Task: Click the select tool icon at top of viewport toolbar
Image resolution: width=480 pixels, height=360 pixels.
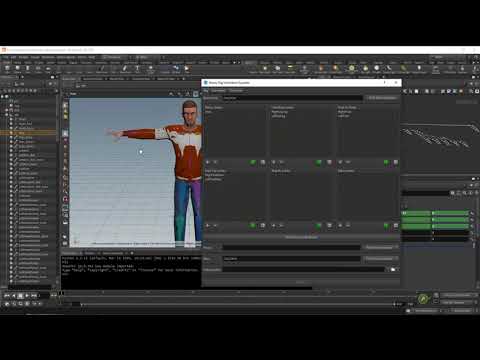Action: point(65,105)
